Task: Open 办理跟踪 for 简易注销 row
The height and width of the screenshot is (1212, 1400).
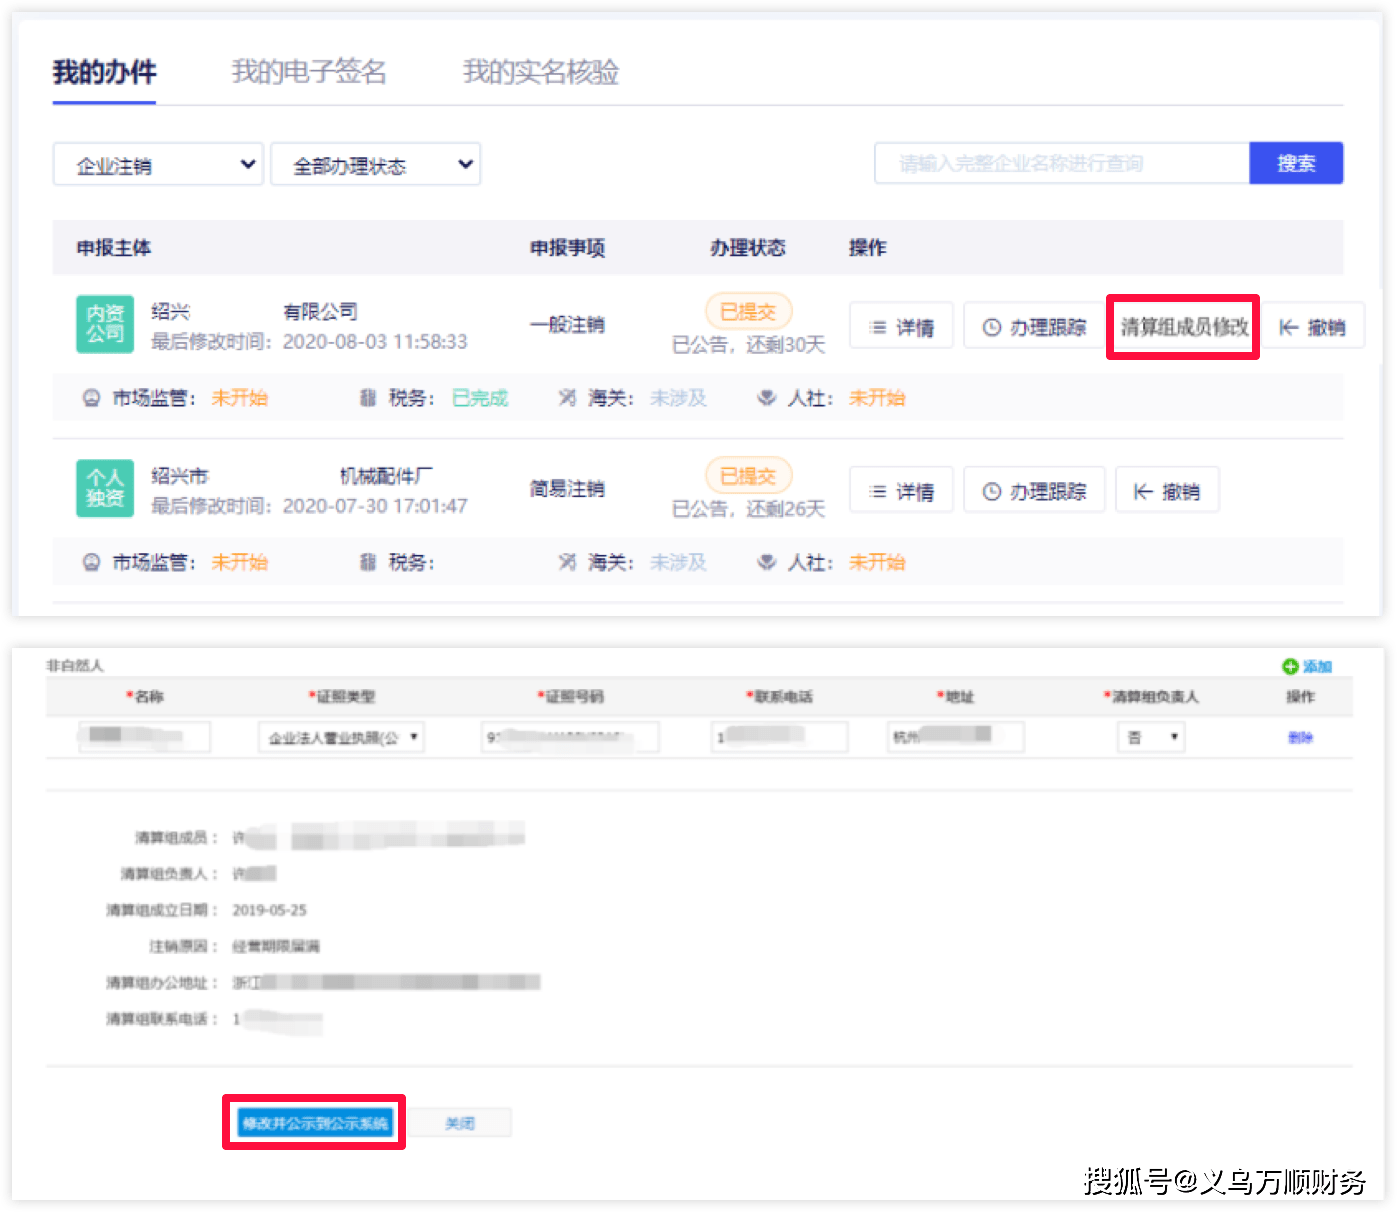Action: coord(1034,490)
